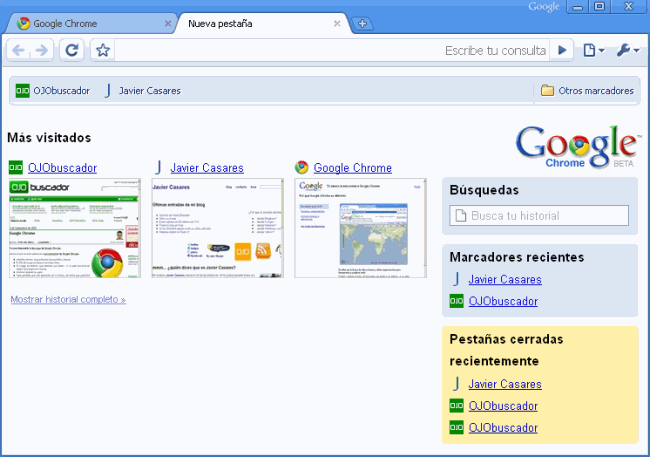Viewport: 650px width, 457px height.
Task: Open OJObuscador in Marcadores recientes
Action: 503,301
